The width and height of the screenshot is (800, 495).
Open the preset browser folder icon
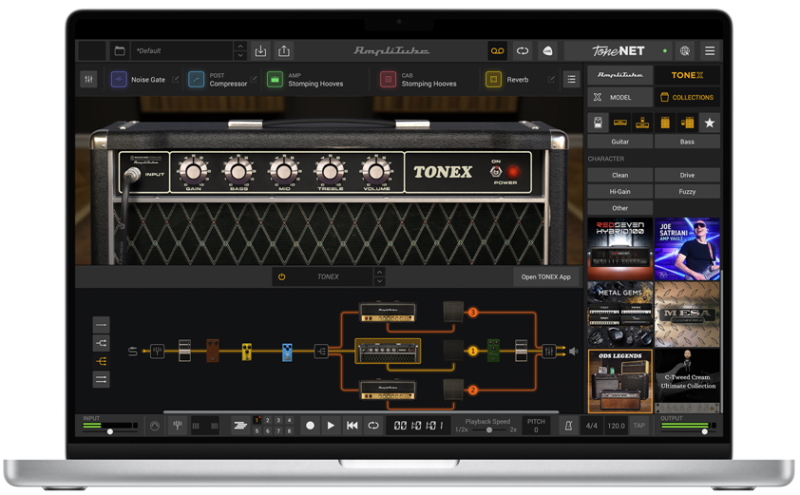coord(119,51)
